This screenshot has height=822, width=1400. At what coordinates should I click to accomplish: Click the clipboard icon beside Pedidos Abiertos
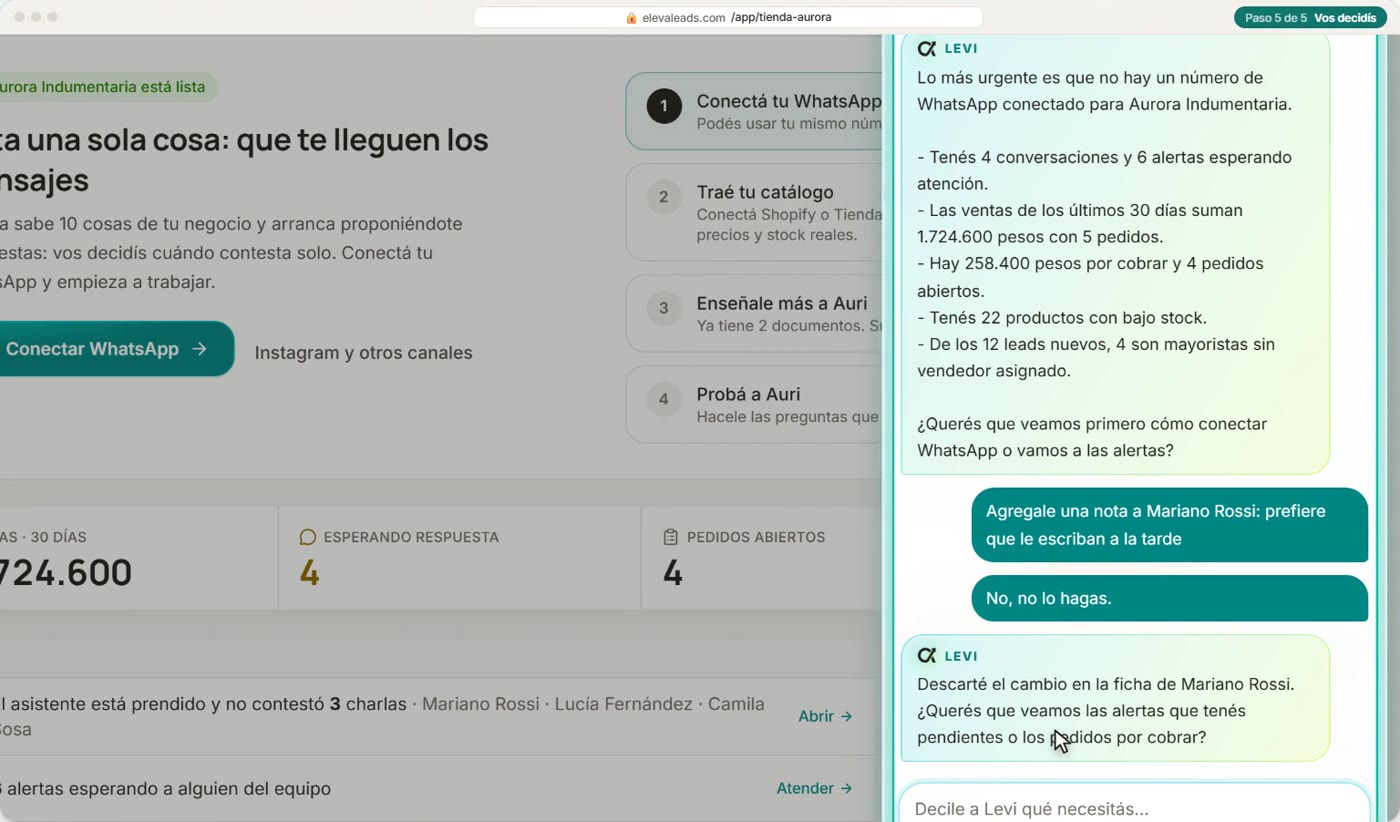coord(670,537)
